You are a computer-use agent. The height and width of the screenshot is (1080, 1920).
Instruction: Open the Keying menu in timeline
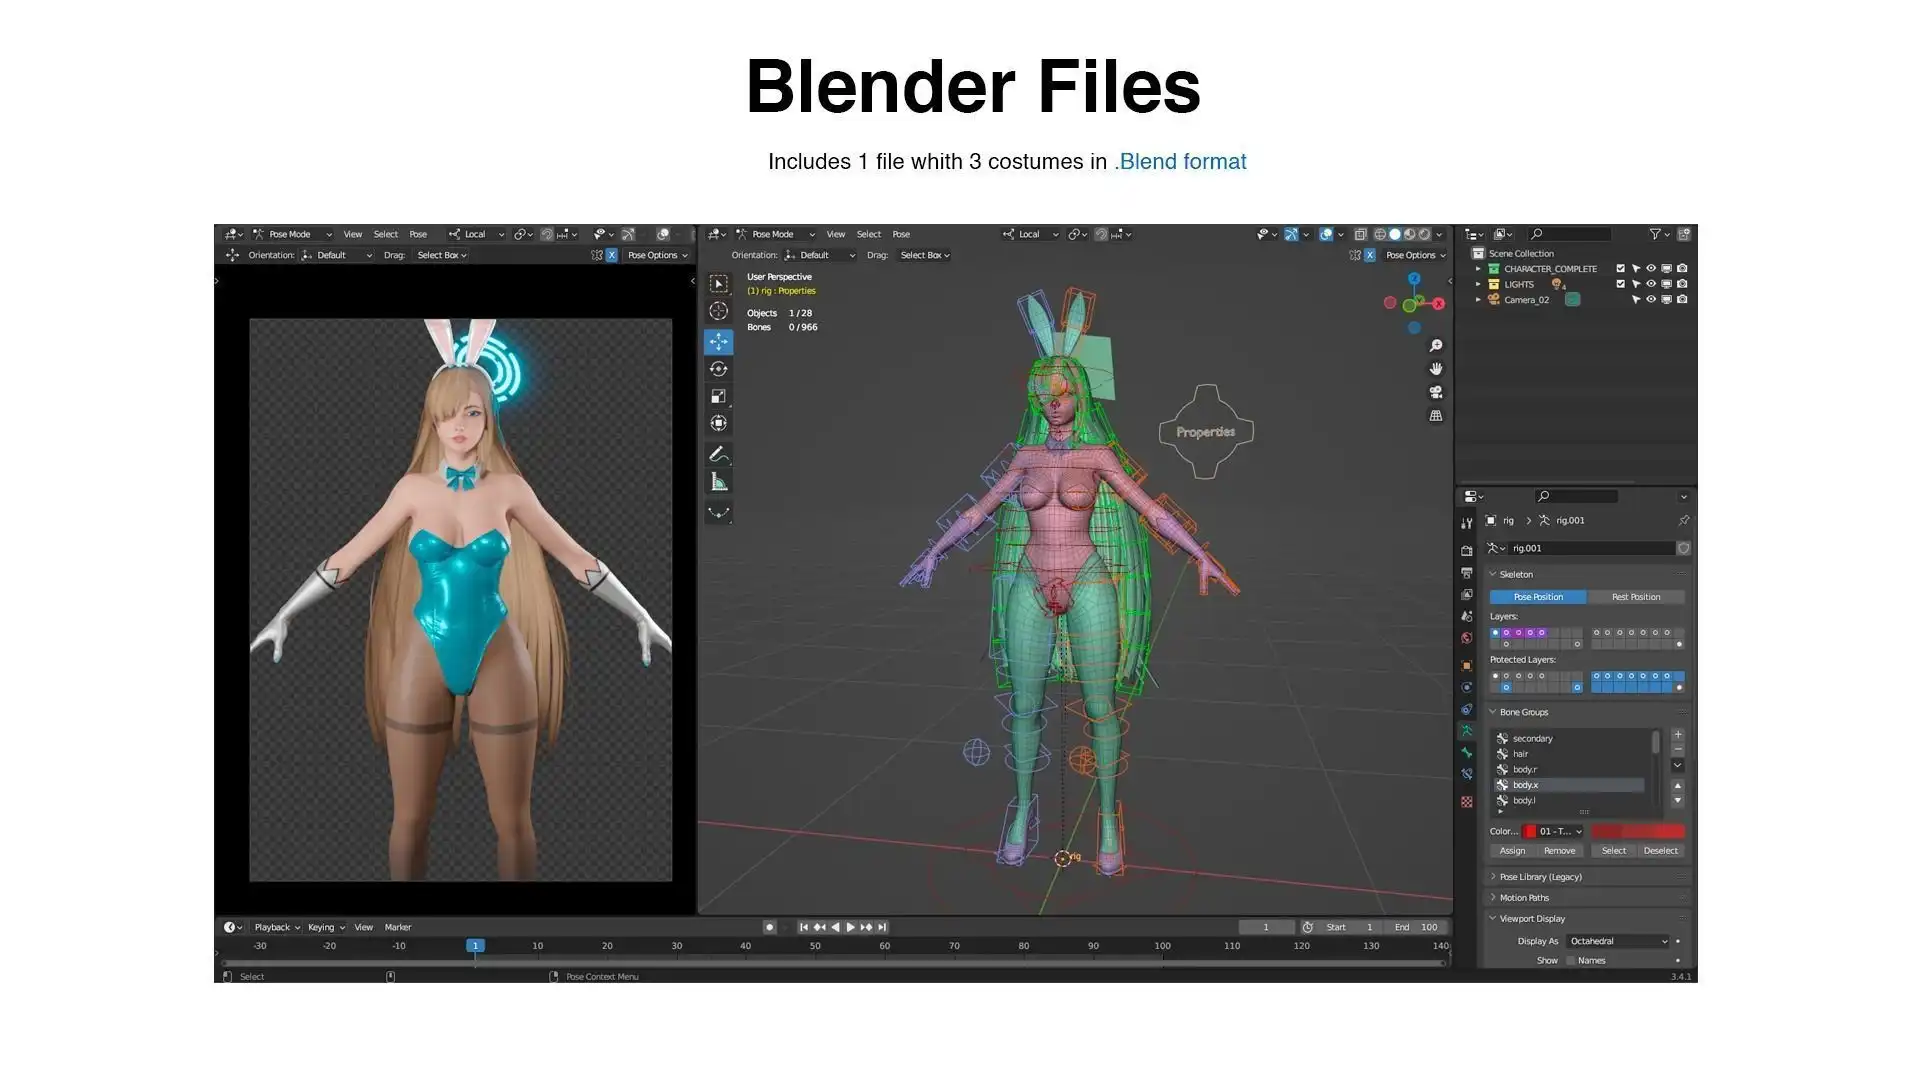325,927
